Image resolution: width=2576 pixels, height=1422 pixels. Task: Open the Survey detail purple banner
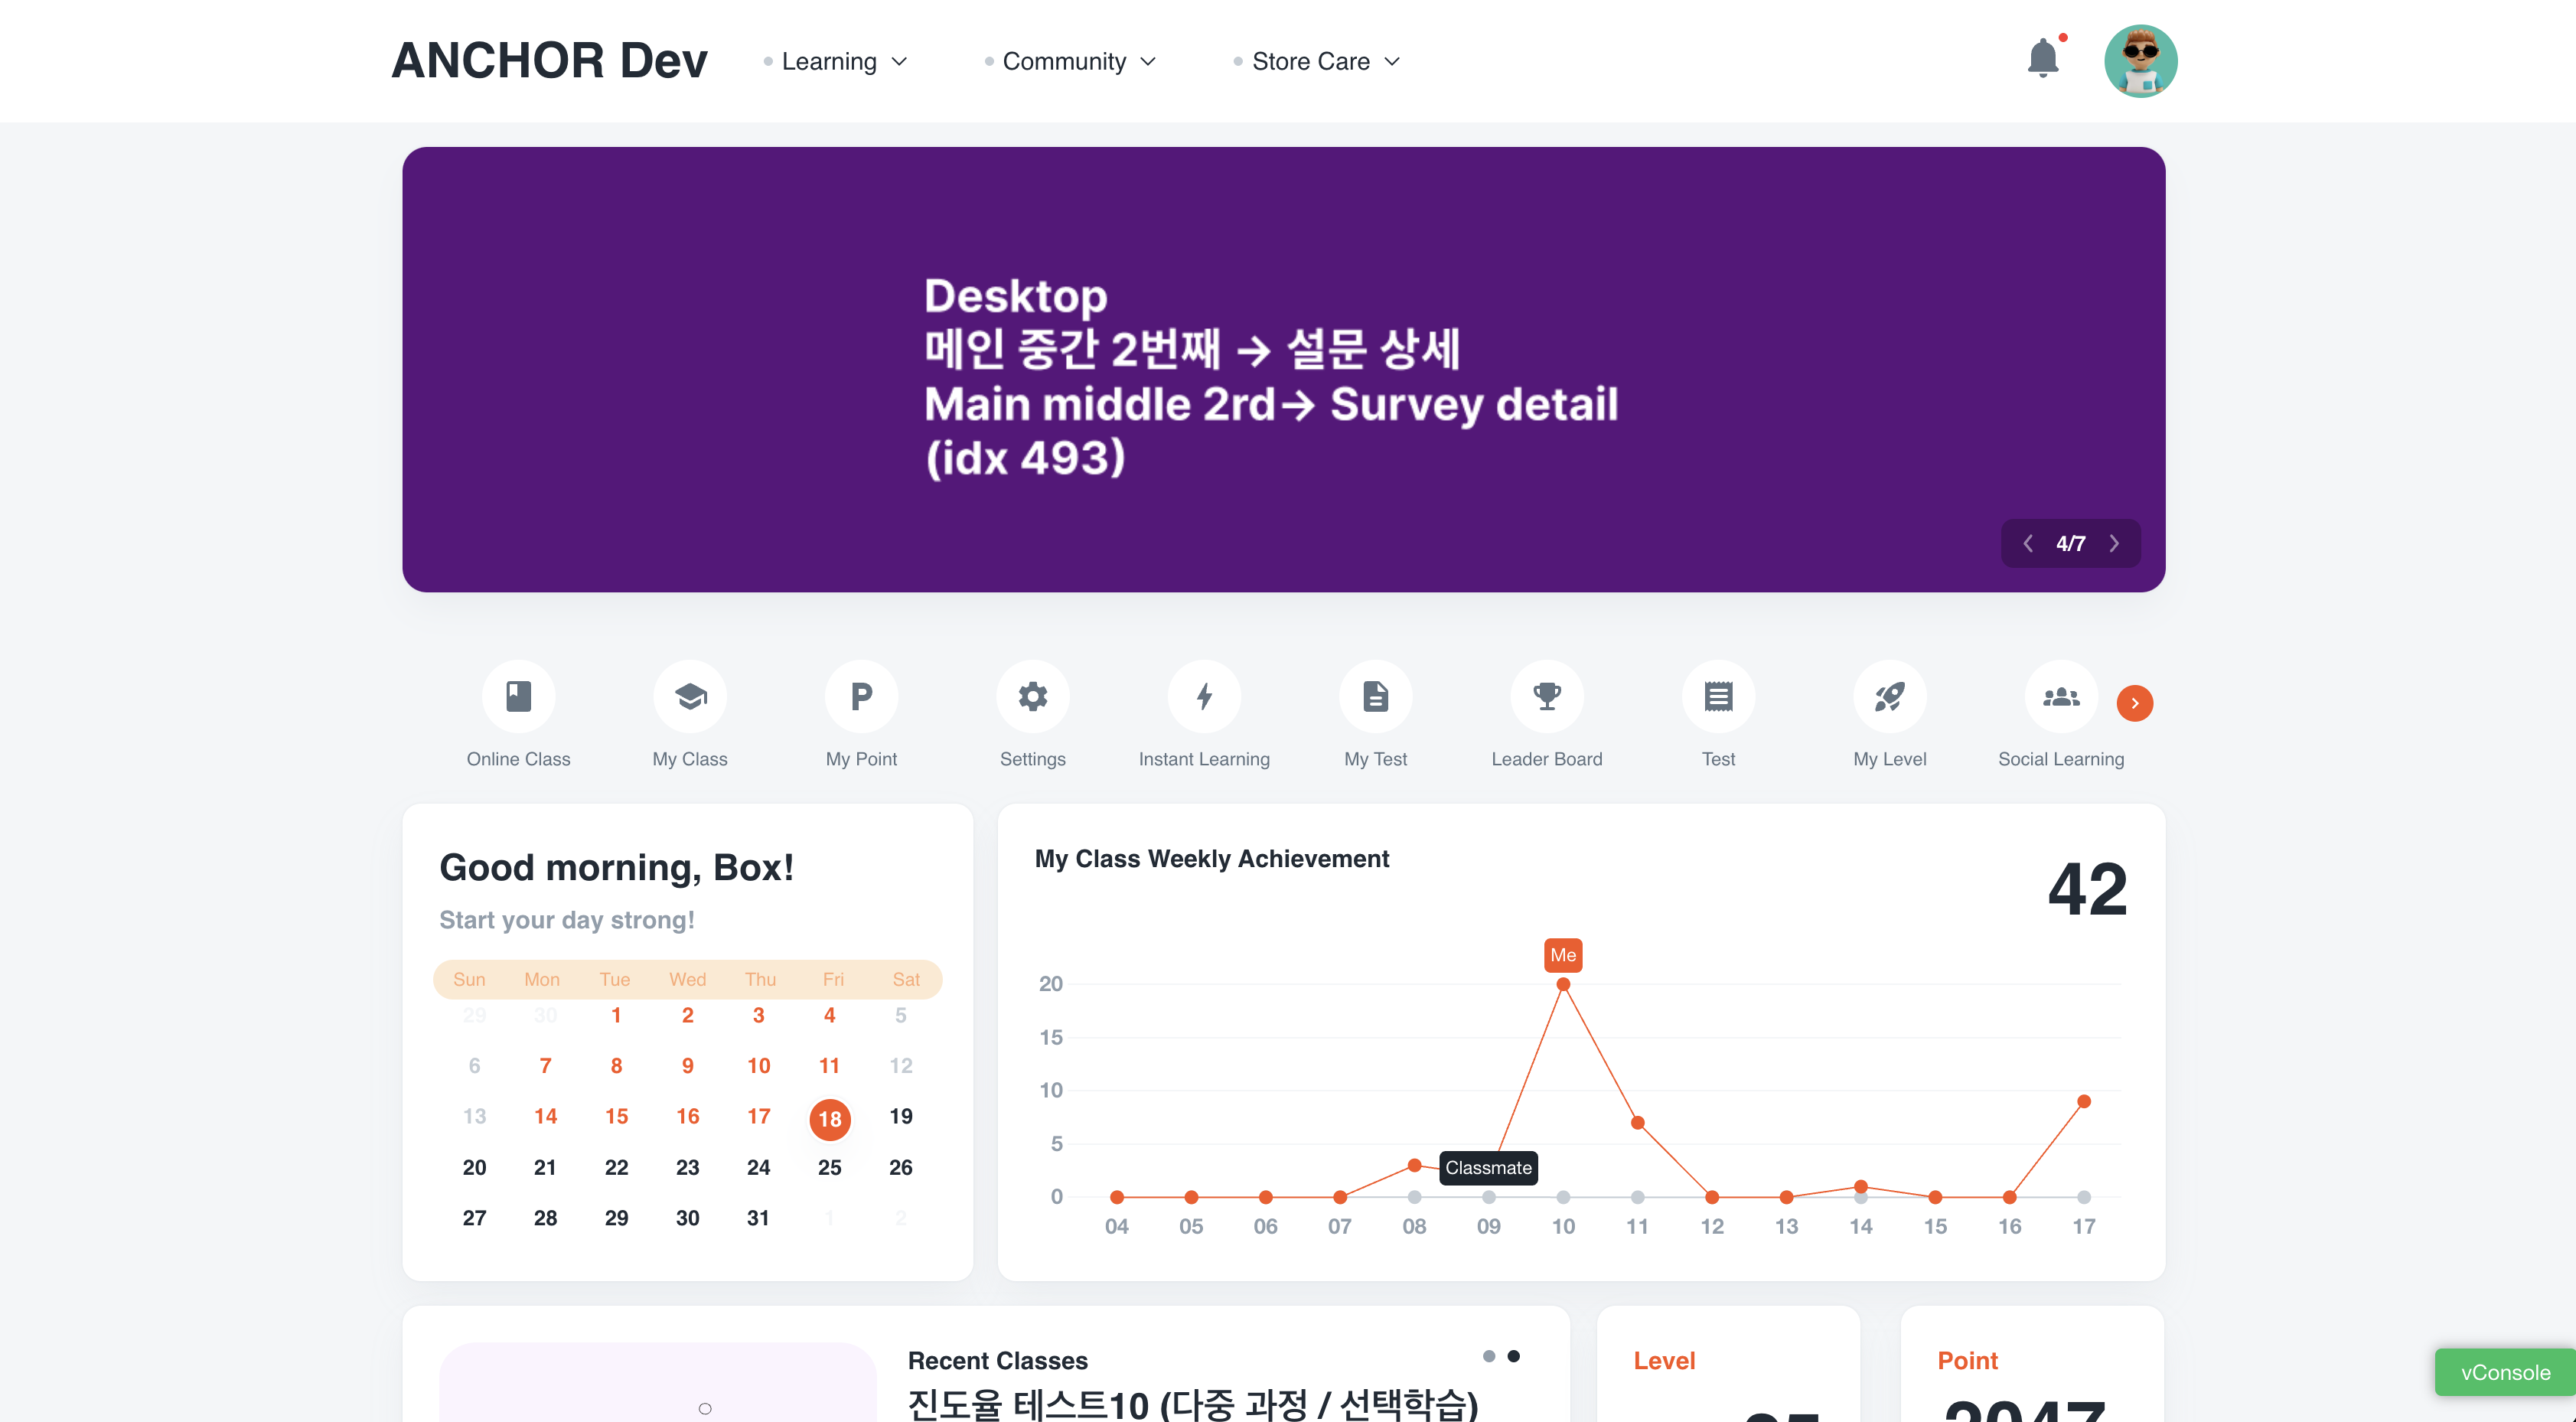point(1283,369)
